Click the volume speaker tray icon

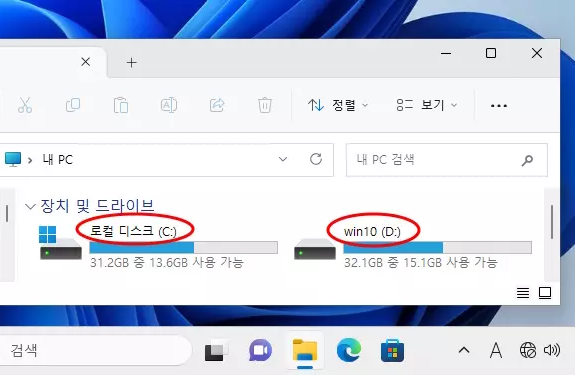click(552, 350)
